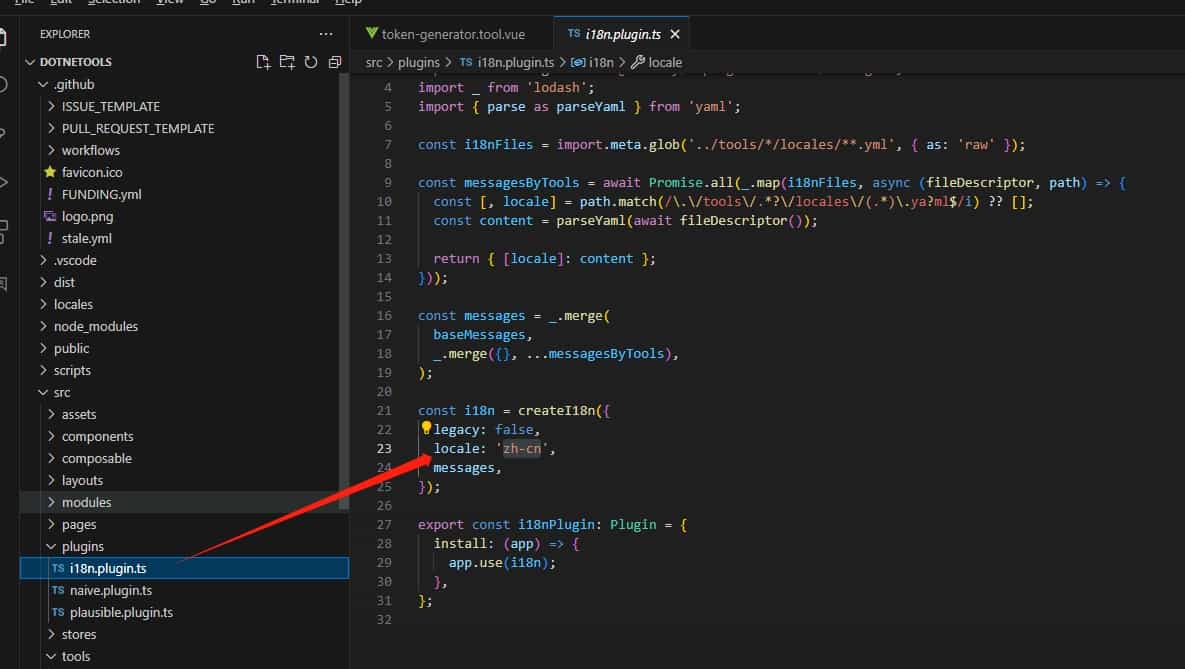Close the i18n.plugin.ts editor tab
Screen dimensions: 1185x669
(x=676, y=32)
